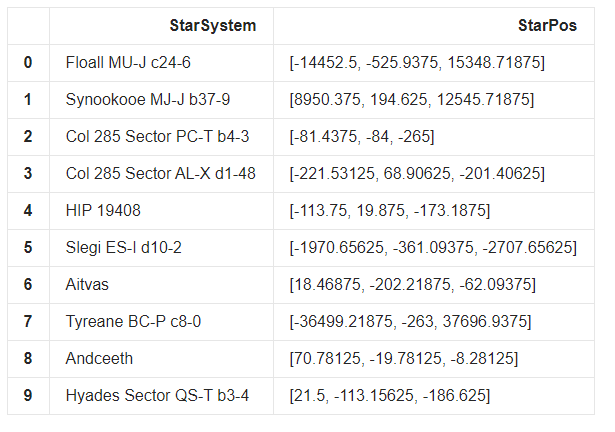Viewport: 615px width, 432px height.
Task: Click row index 0
Action: coord(28,63)
